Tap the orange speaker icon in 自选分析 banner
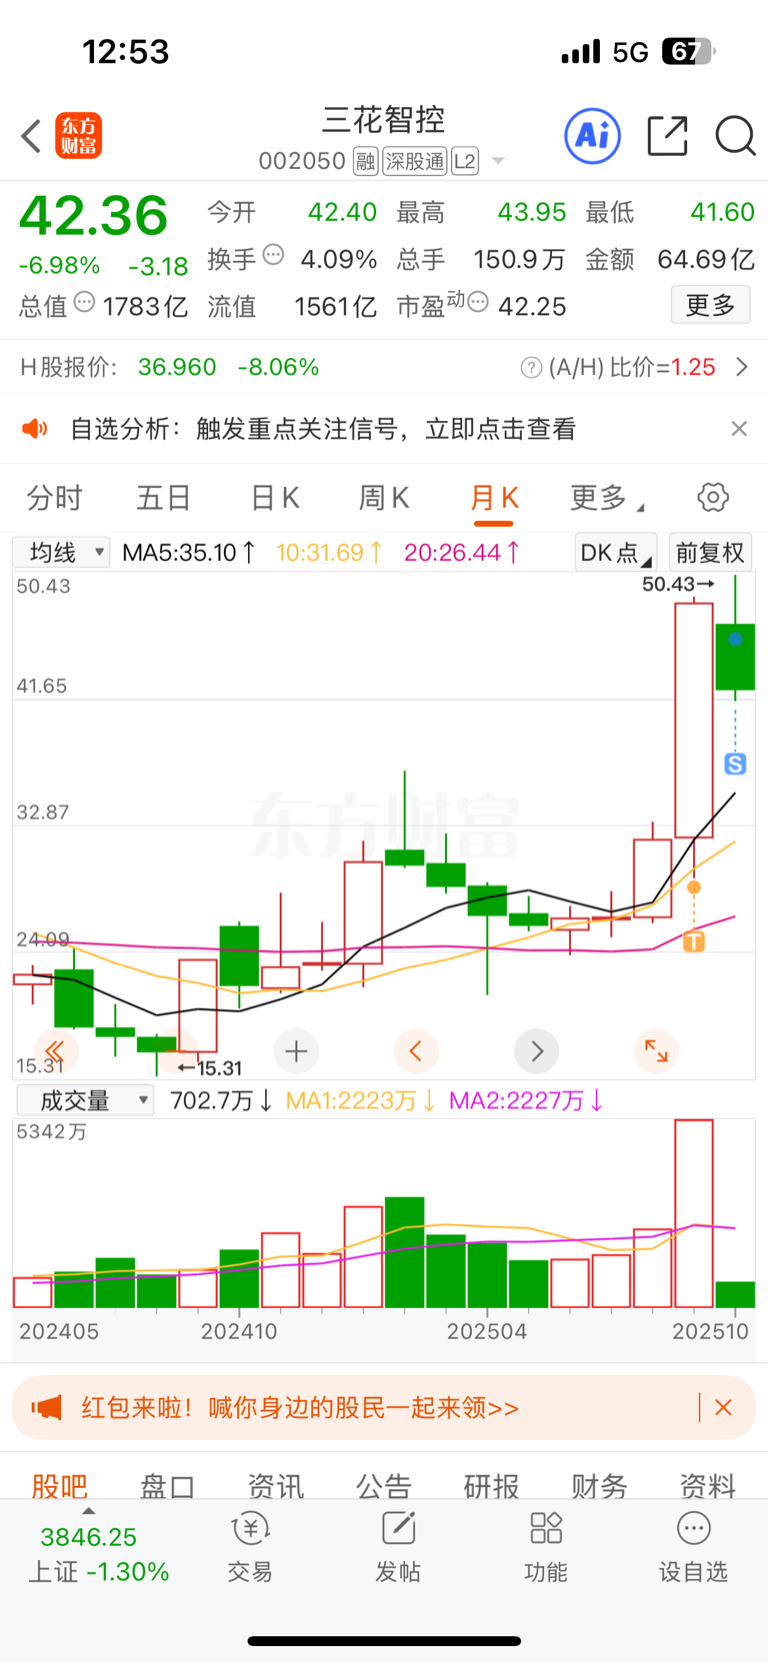This screenshot has width=768, height=1663. (x=35, y=429)
